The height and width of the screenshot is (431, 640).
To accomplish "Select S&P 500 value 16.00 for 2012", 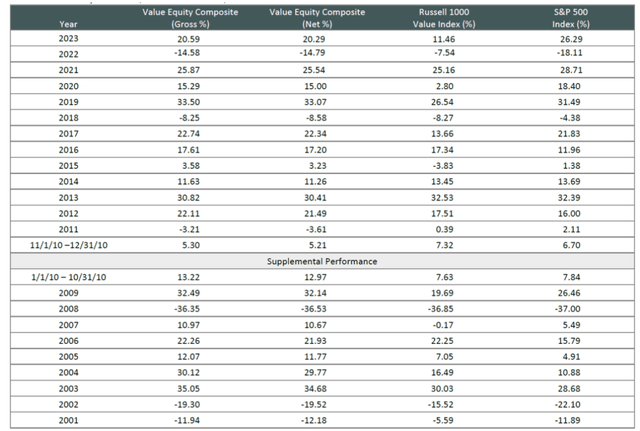I will (x=569, y=213).
